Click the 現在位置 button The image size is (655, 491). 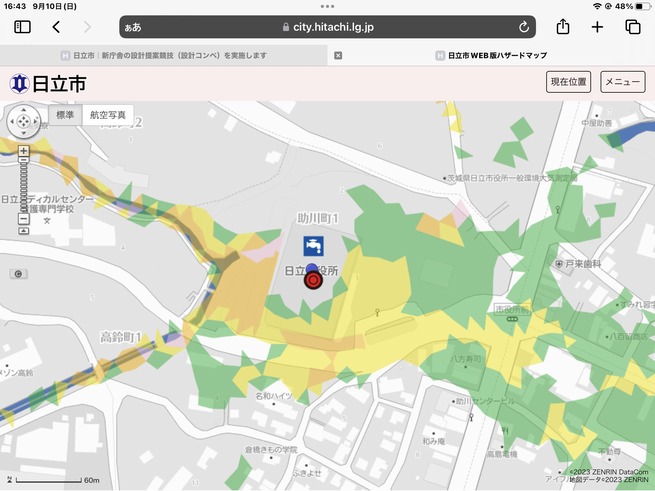pos(568,82)
